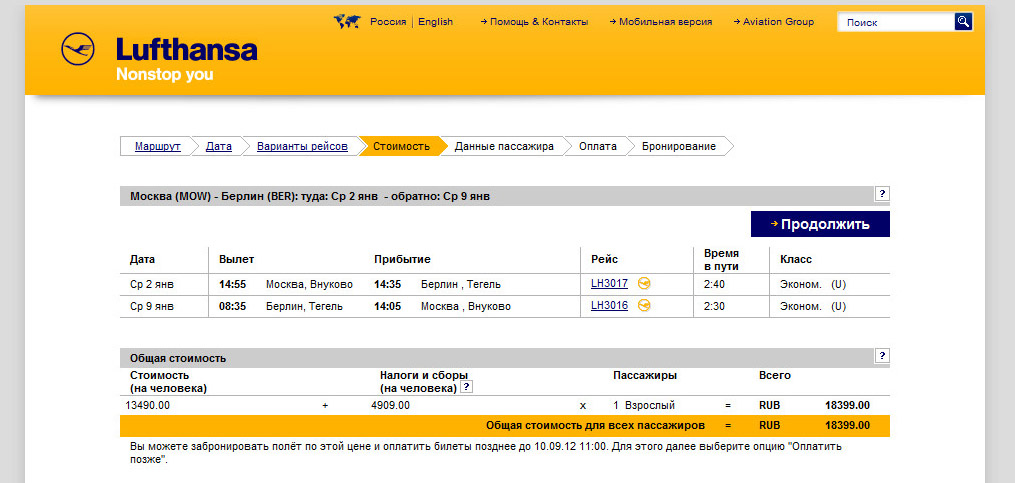Open help icon in route header bar

tap(882, 194)
